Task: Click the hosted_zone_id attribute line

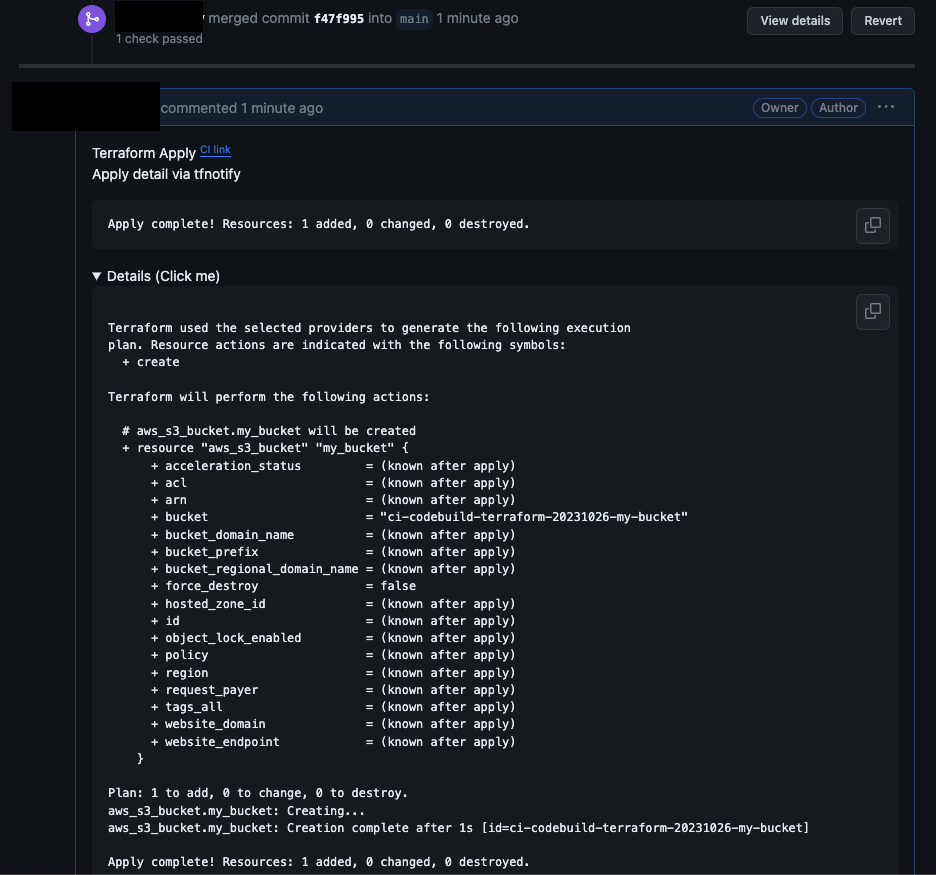Action: (332, 604)
